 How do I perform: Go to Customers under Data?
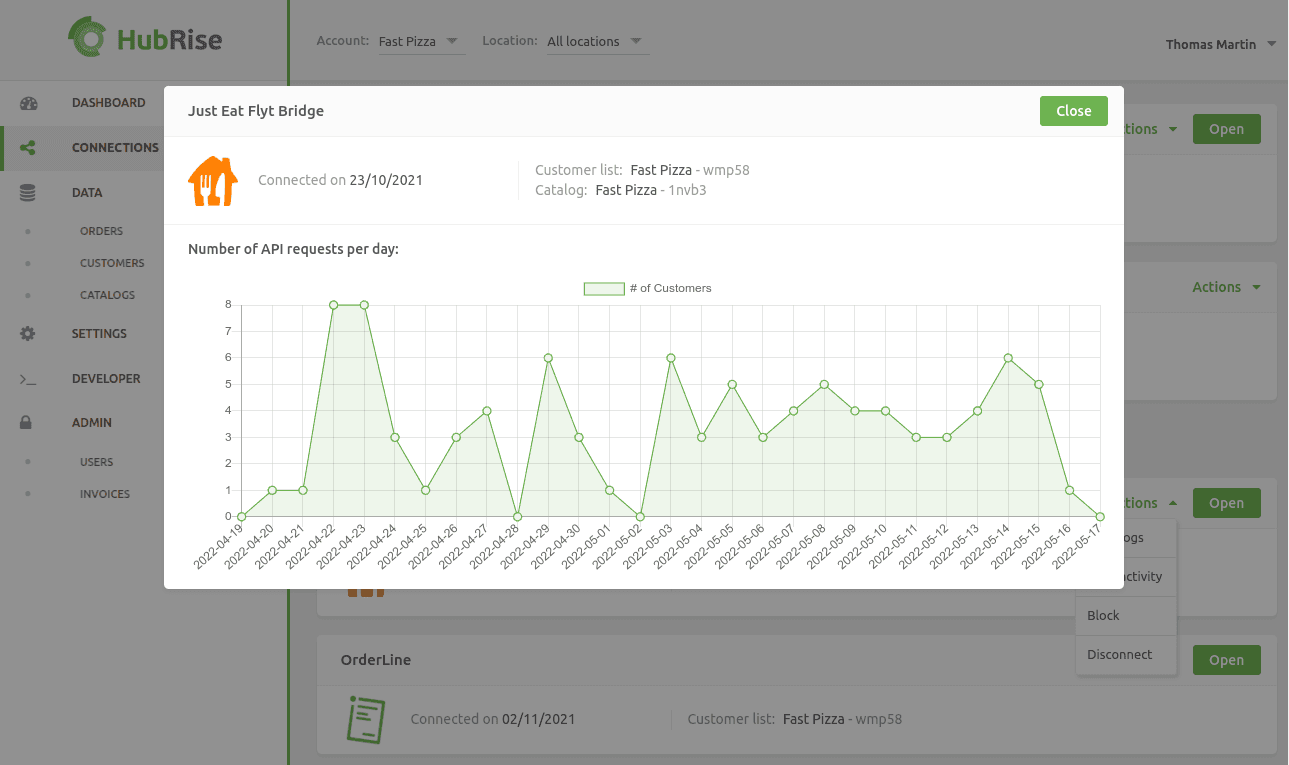[x=111, y=262]
